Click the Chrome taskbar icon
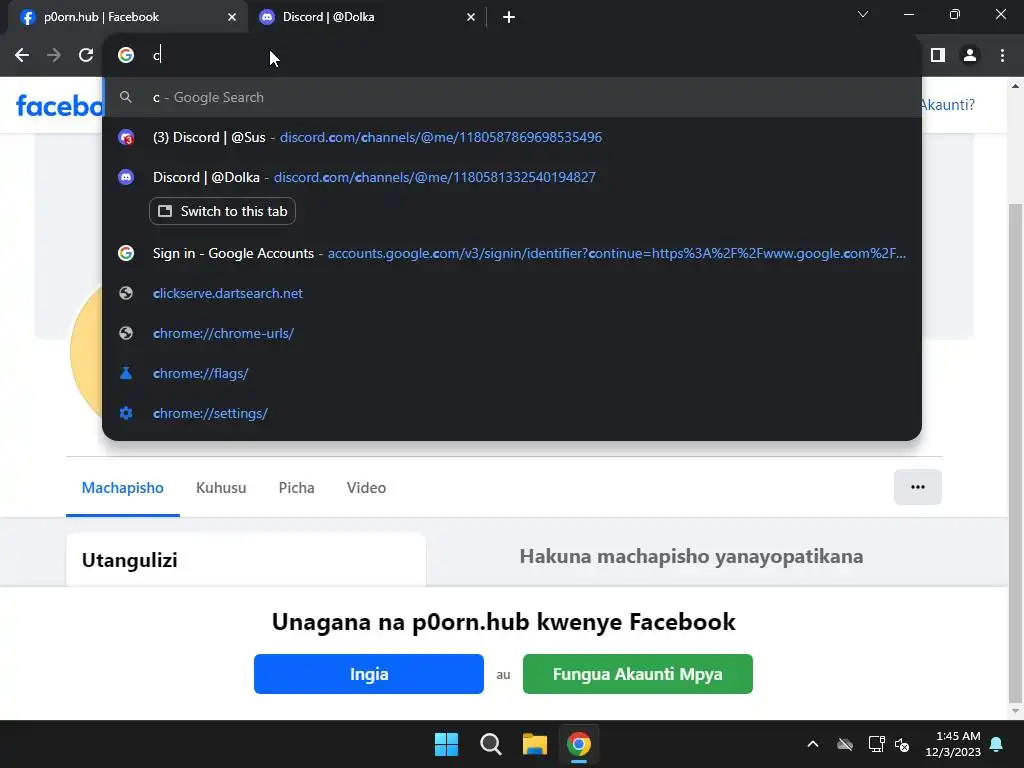 (x=579, y=744)
